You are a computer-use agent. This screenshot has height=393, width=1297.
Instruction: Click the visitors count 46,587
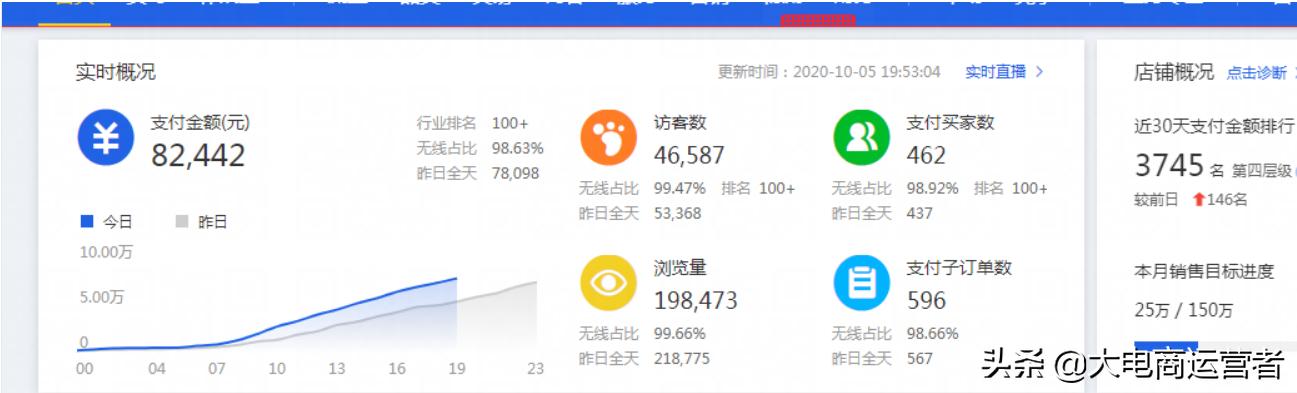689,155
